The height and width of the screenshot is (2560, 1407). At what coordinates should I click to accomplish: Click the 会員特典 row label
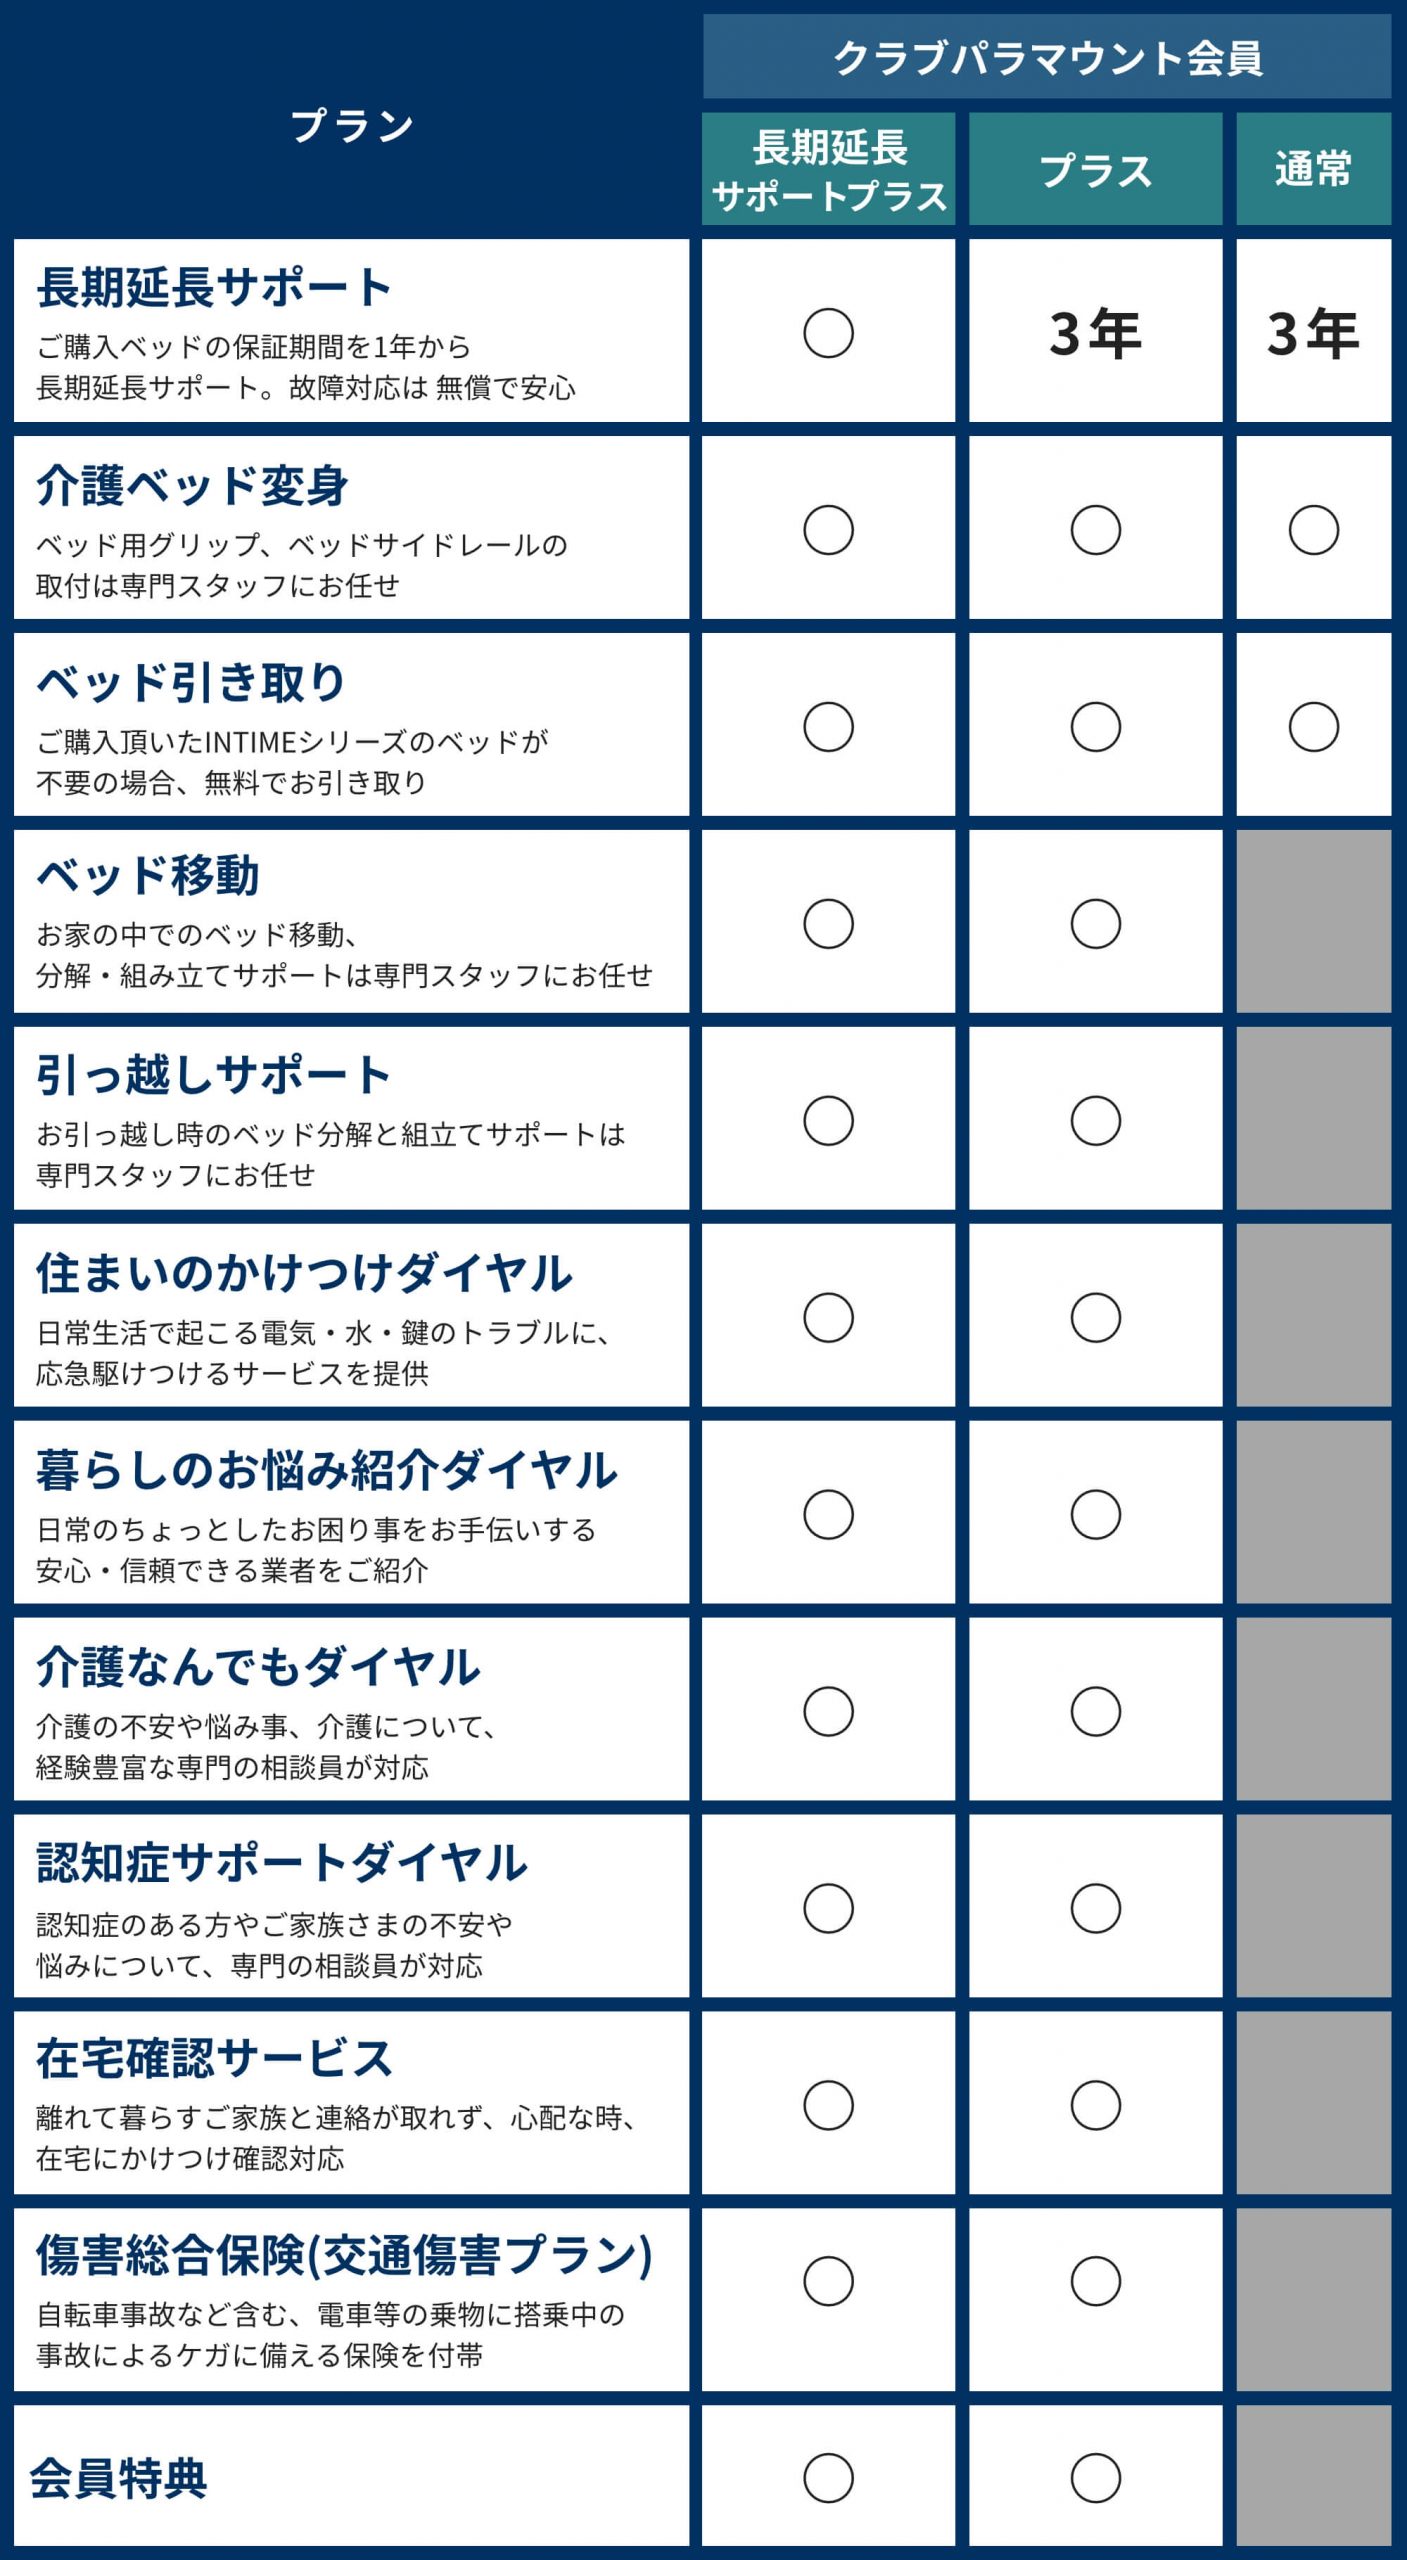pyautogui.click(x=118, y=2478)
